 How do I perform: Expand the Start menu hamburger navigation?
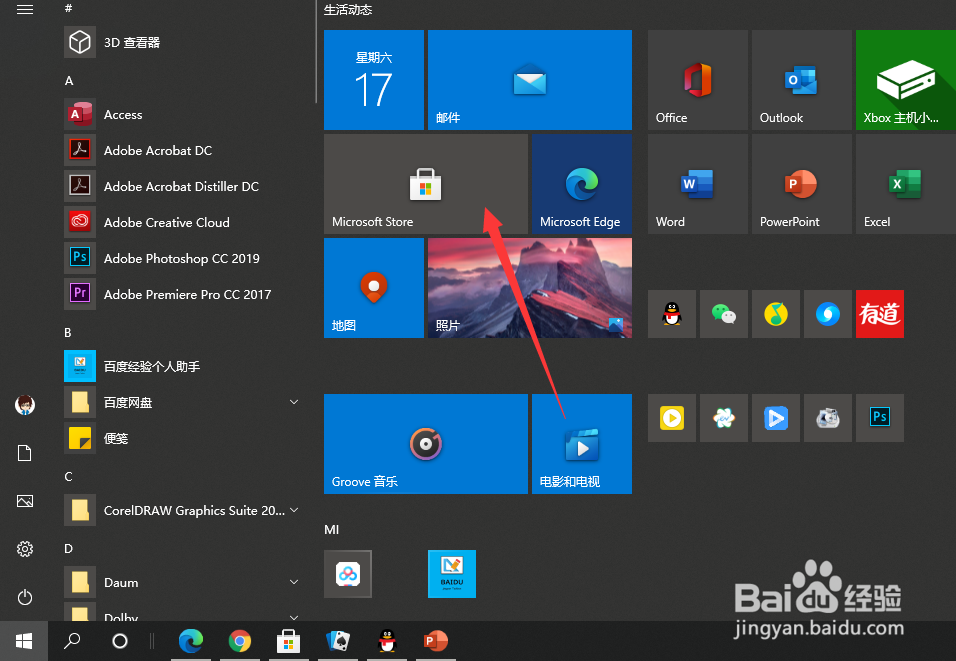24,9
